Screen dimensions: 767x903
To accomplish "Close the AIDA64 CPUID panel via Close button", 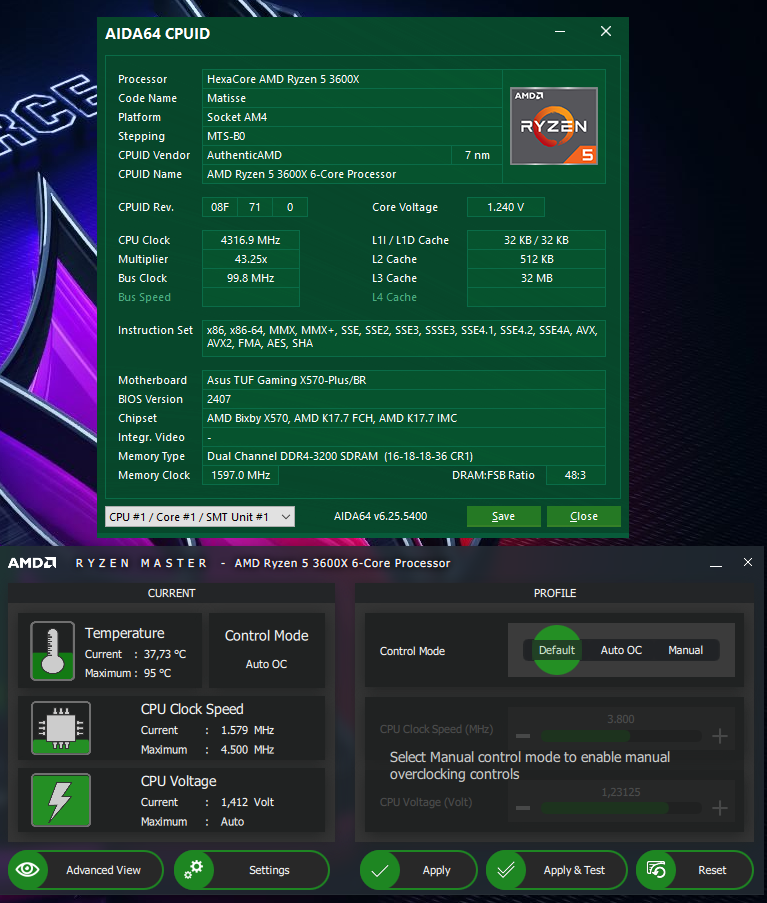I will click(583, 516).
